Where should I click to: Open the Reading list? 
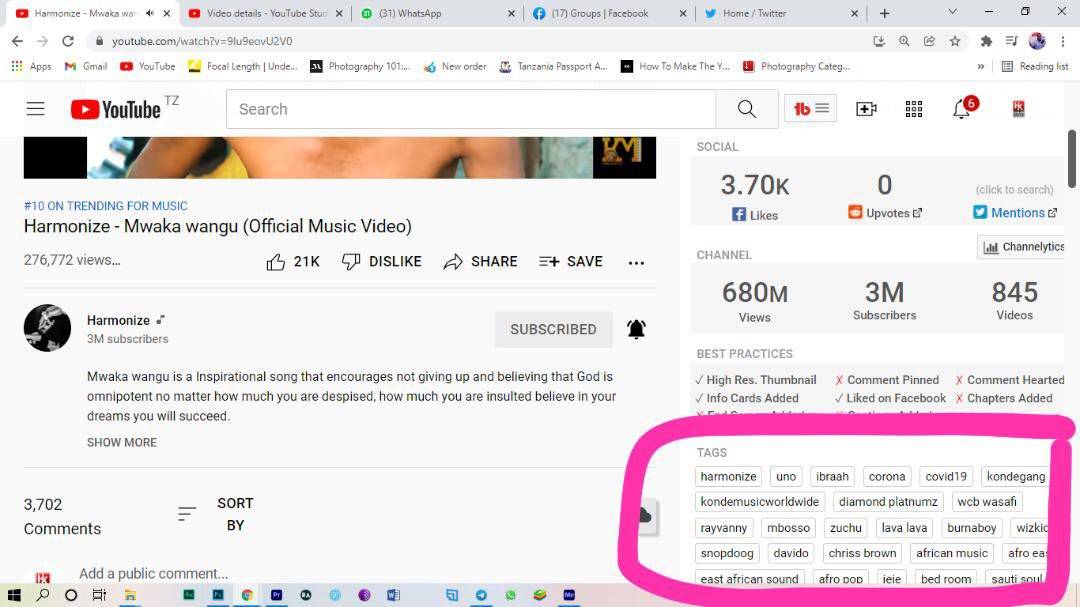click(x=1035, y=66)
